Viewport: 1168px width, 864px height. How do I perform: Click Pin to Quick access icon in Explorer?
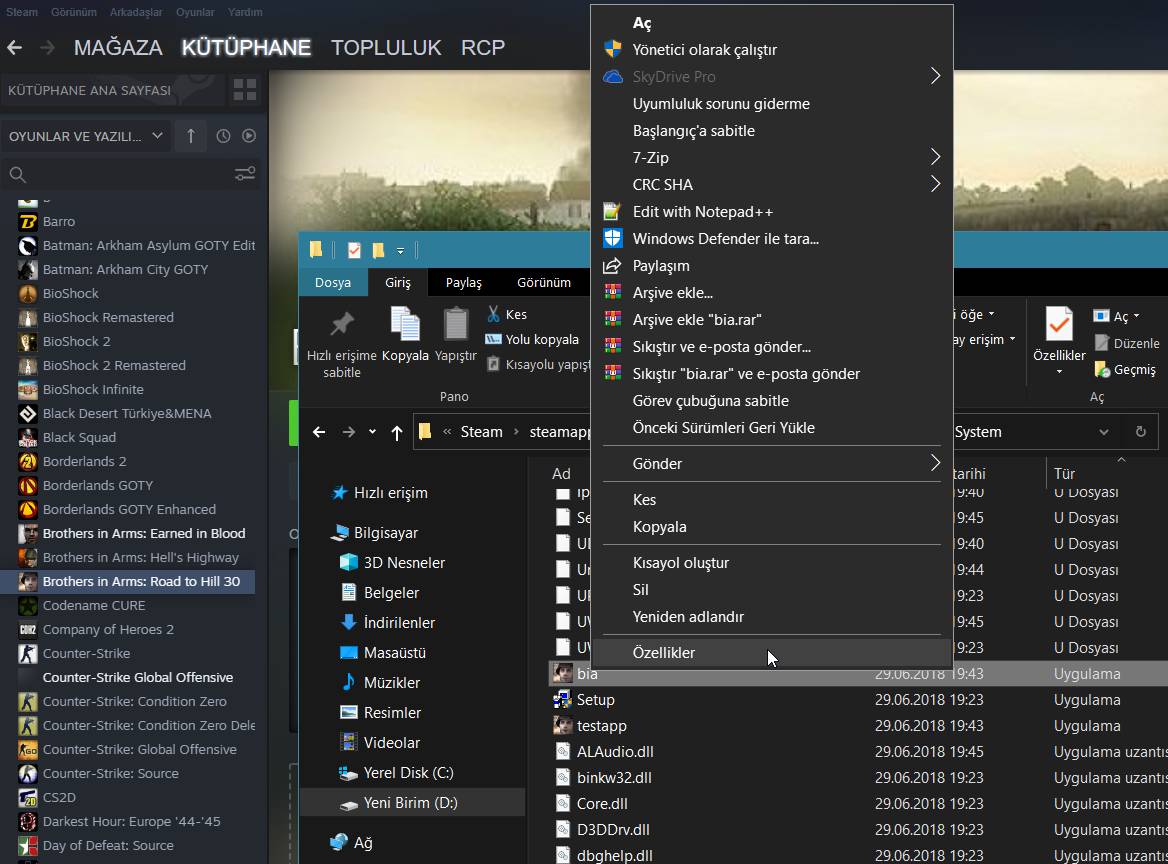(342, 323)
